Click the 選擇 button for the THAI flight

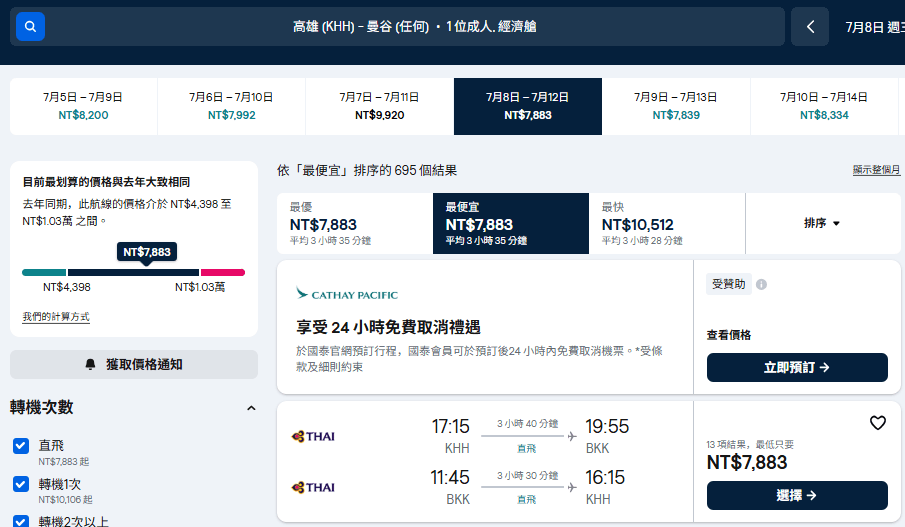click(797, 495)
